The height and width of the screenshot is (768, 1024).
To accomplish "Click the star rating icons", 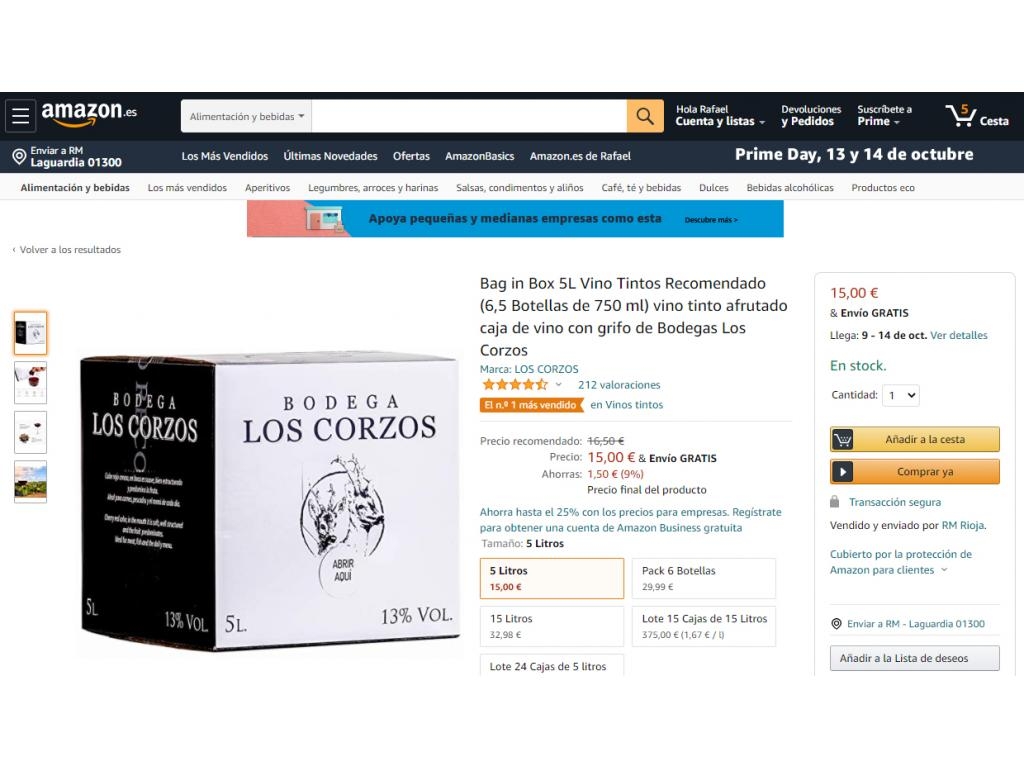I will point(515,385).
